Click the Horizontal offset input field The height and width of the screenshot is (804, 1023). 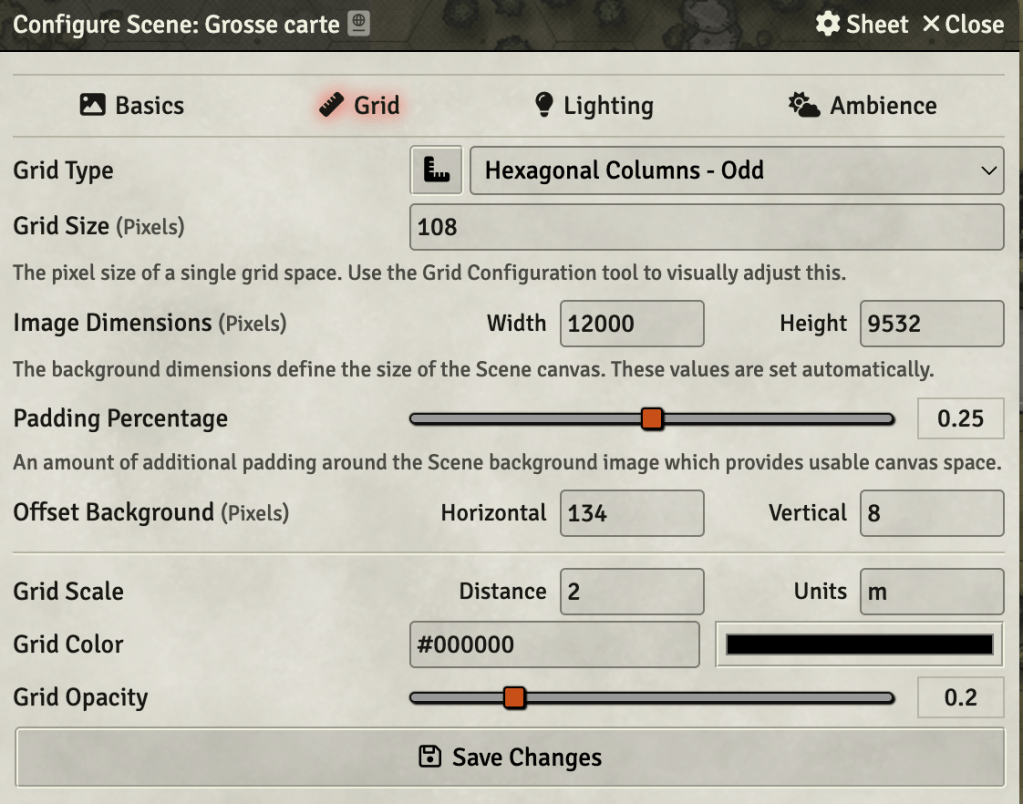632,513
